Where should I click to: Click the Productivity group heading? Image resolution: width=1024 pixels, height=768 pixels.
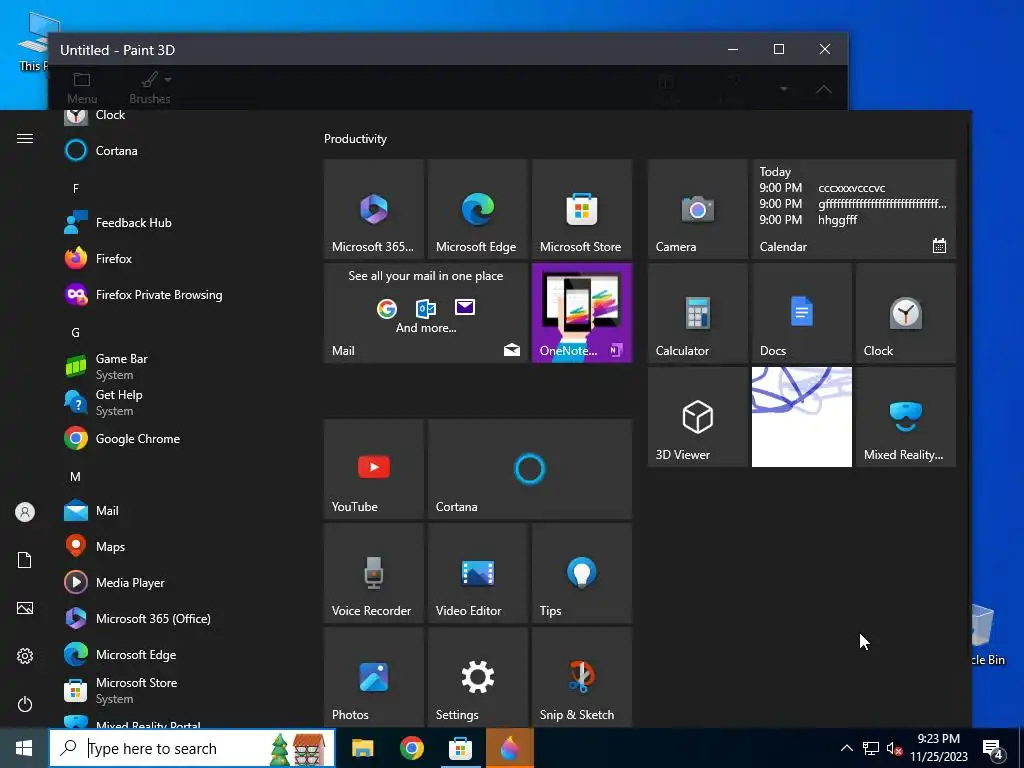click(355, 139)
